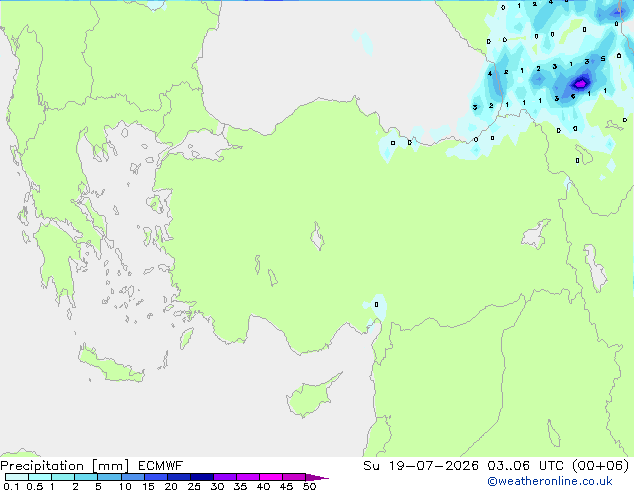Click the purple precipitation maximum on map
This screenshot has width=634, height=490.
pos(581,84)
